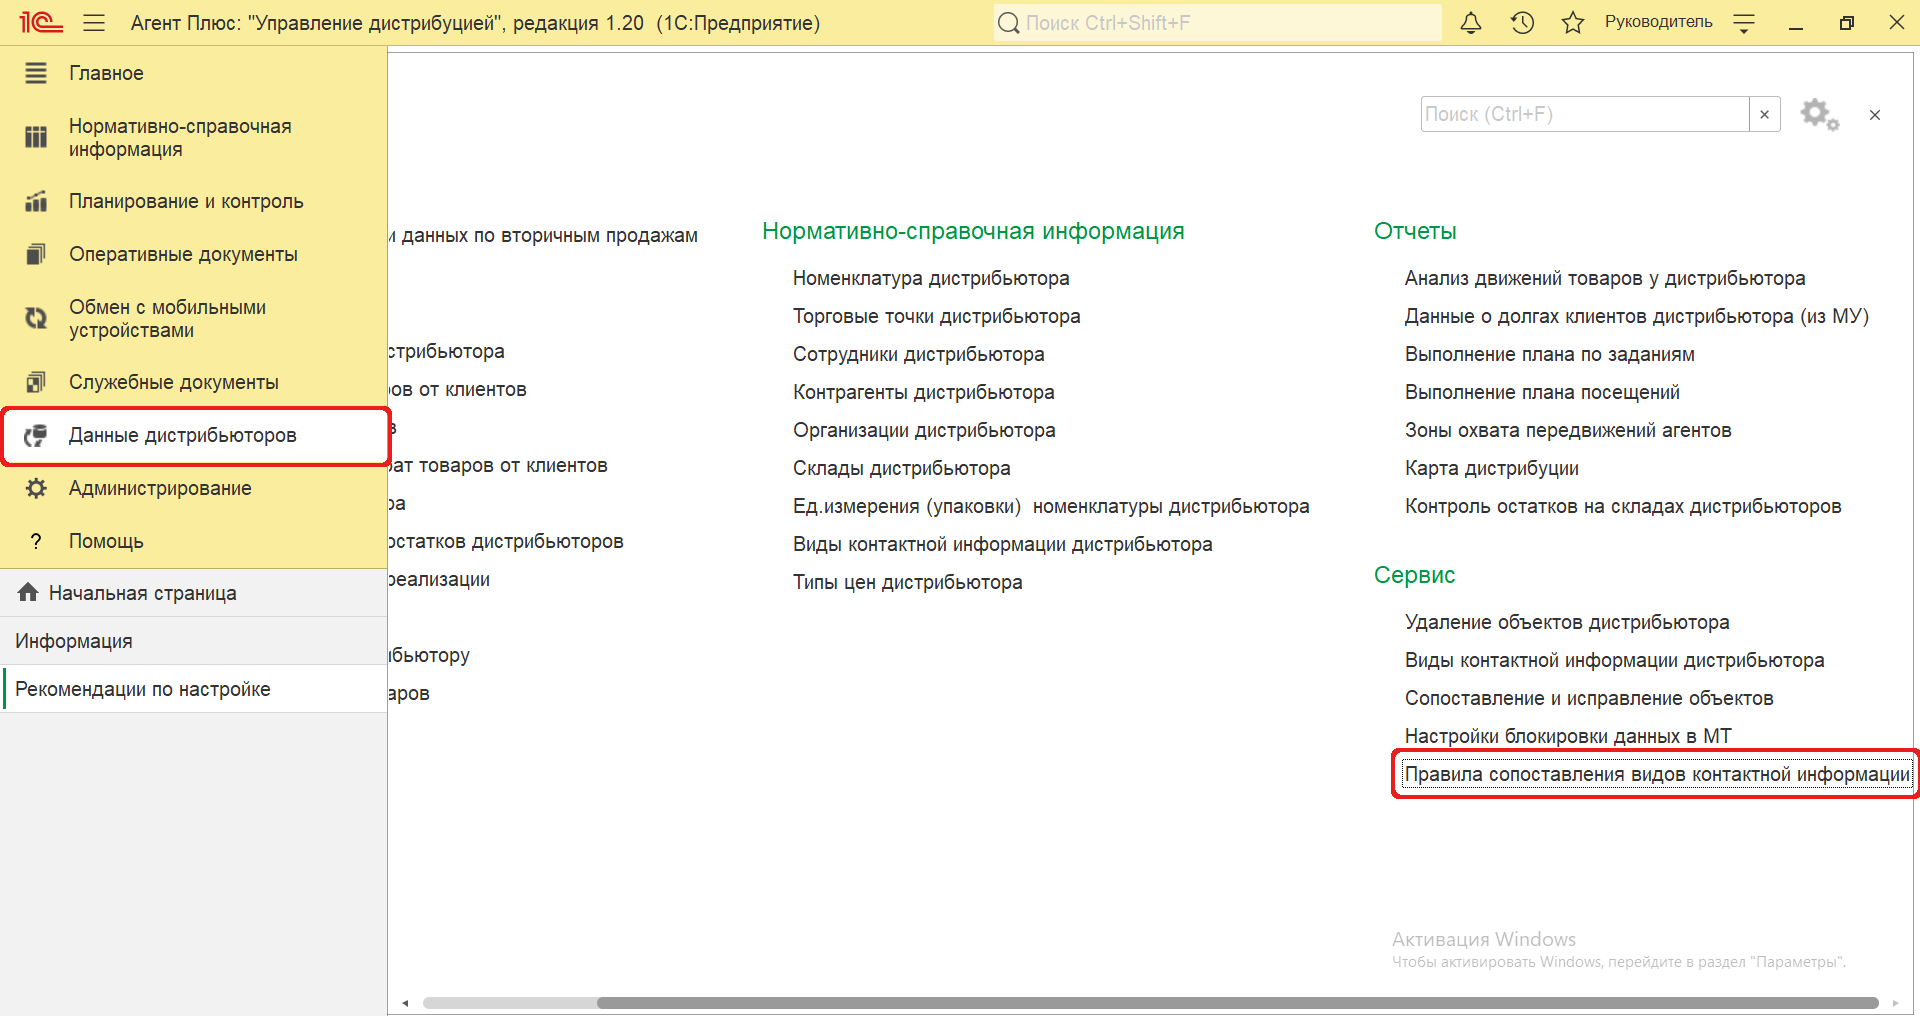Open favorites star icon
This screenshot has height=1016, width=1920.
pyautogui.click(x=1573, y=22)
